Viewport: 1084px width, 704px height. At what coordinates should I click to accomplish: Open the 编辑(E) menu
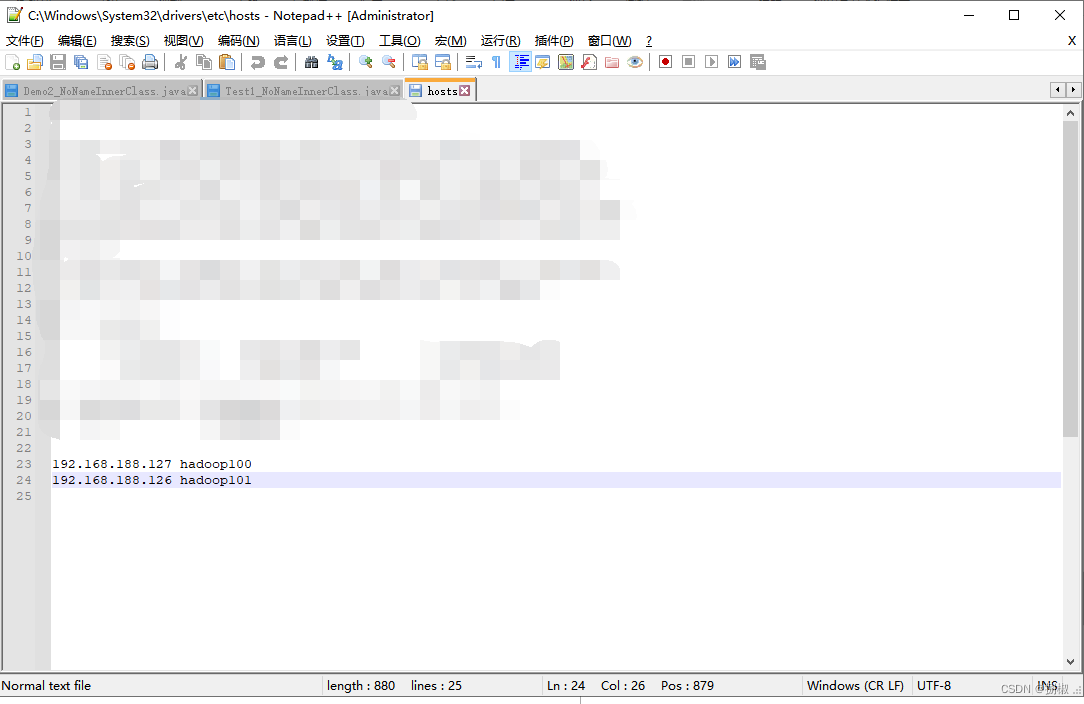(77, 41)
